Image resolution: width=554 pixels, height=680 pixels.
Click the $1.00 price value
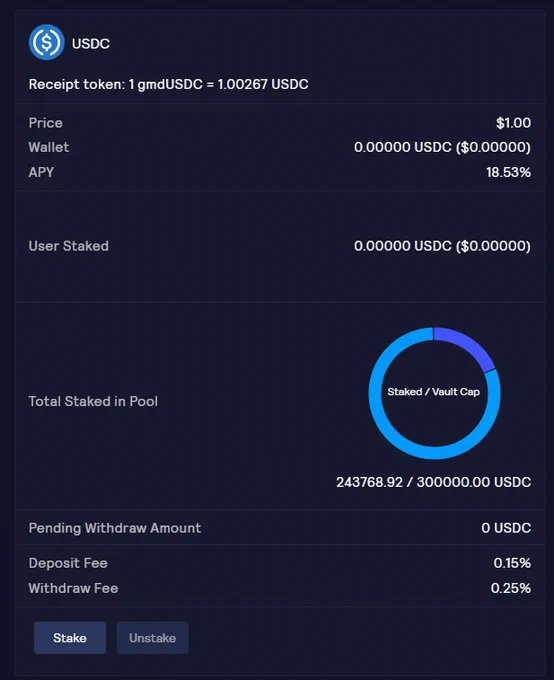tap(514, 123)
